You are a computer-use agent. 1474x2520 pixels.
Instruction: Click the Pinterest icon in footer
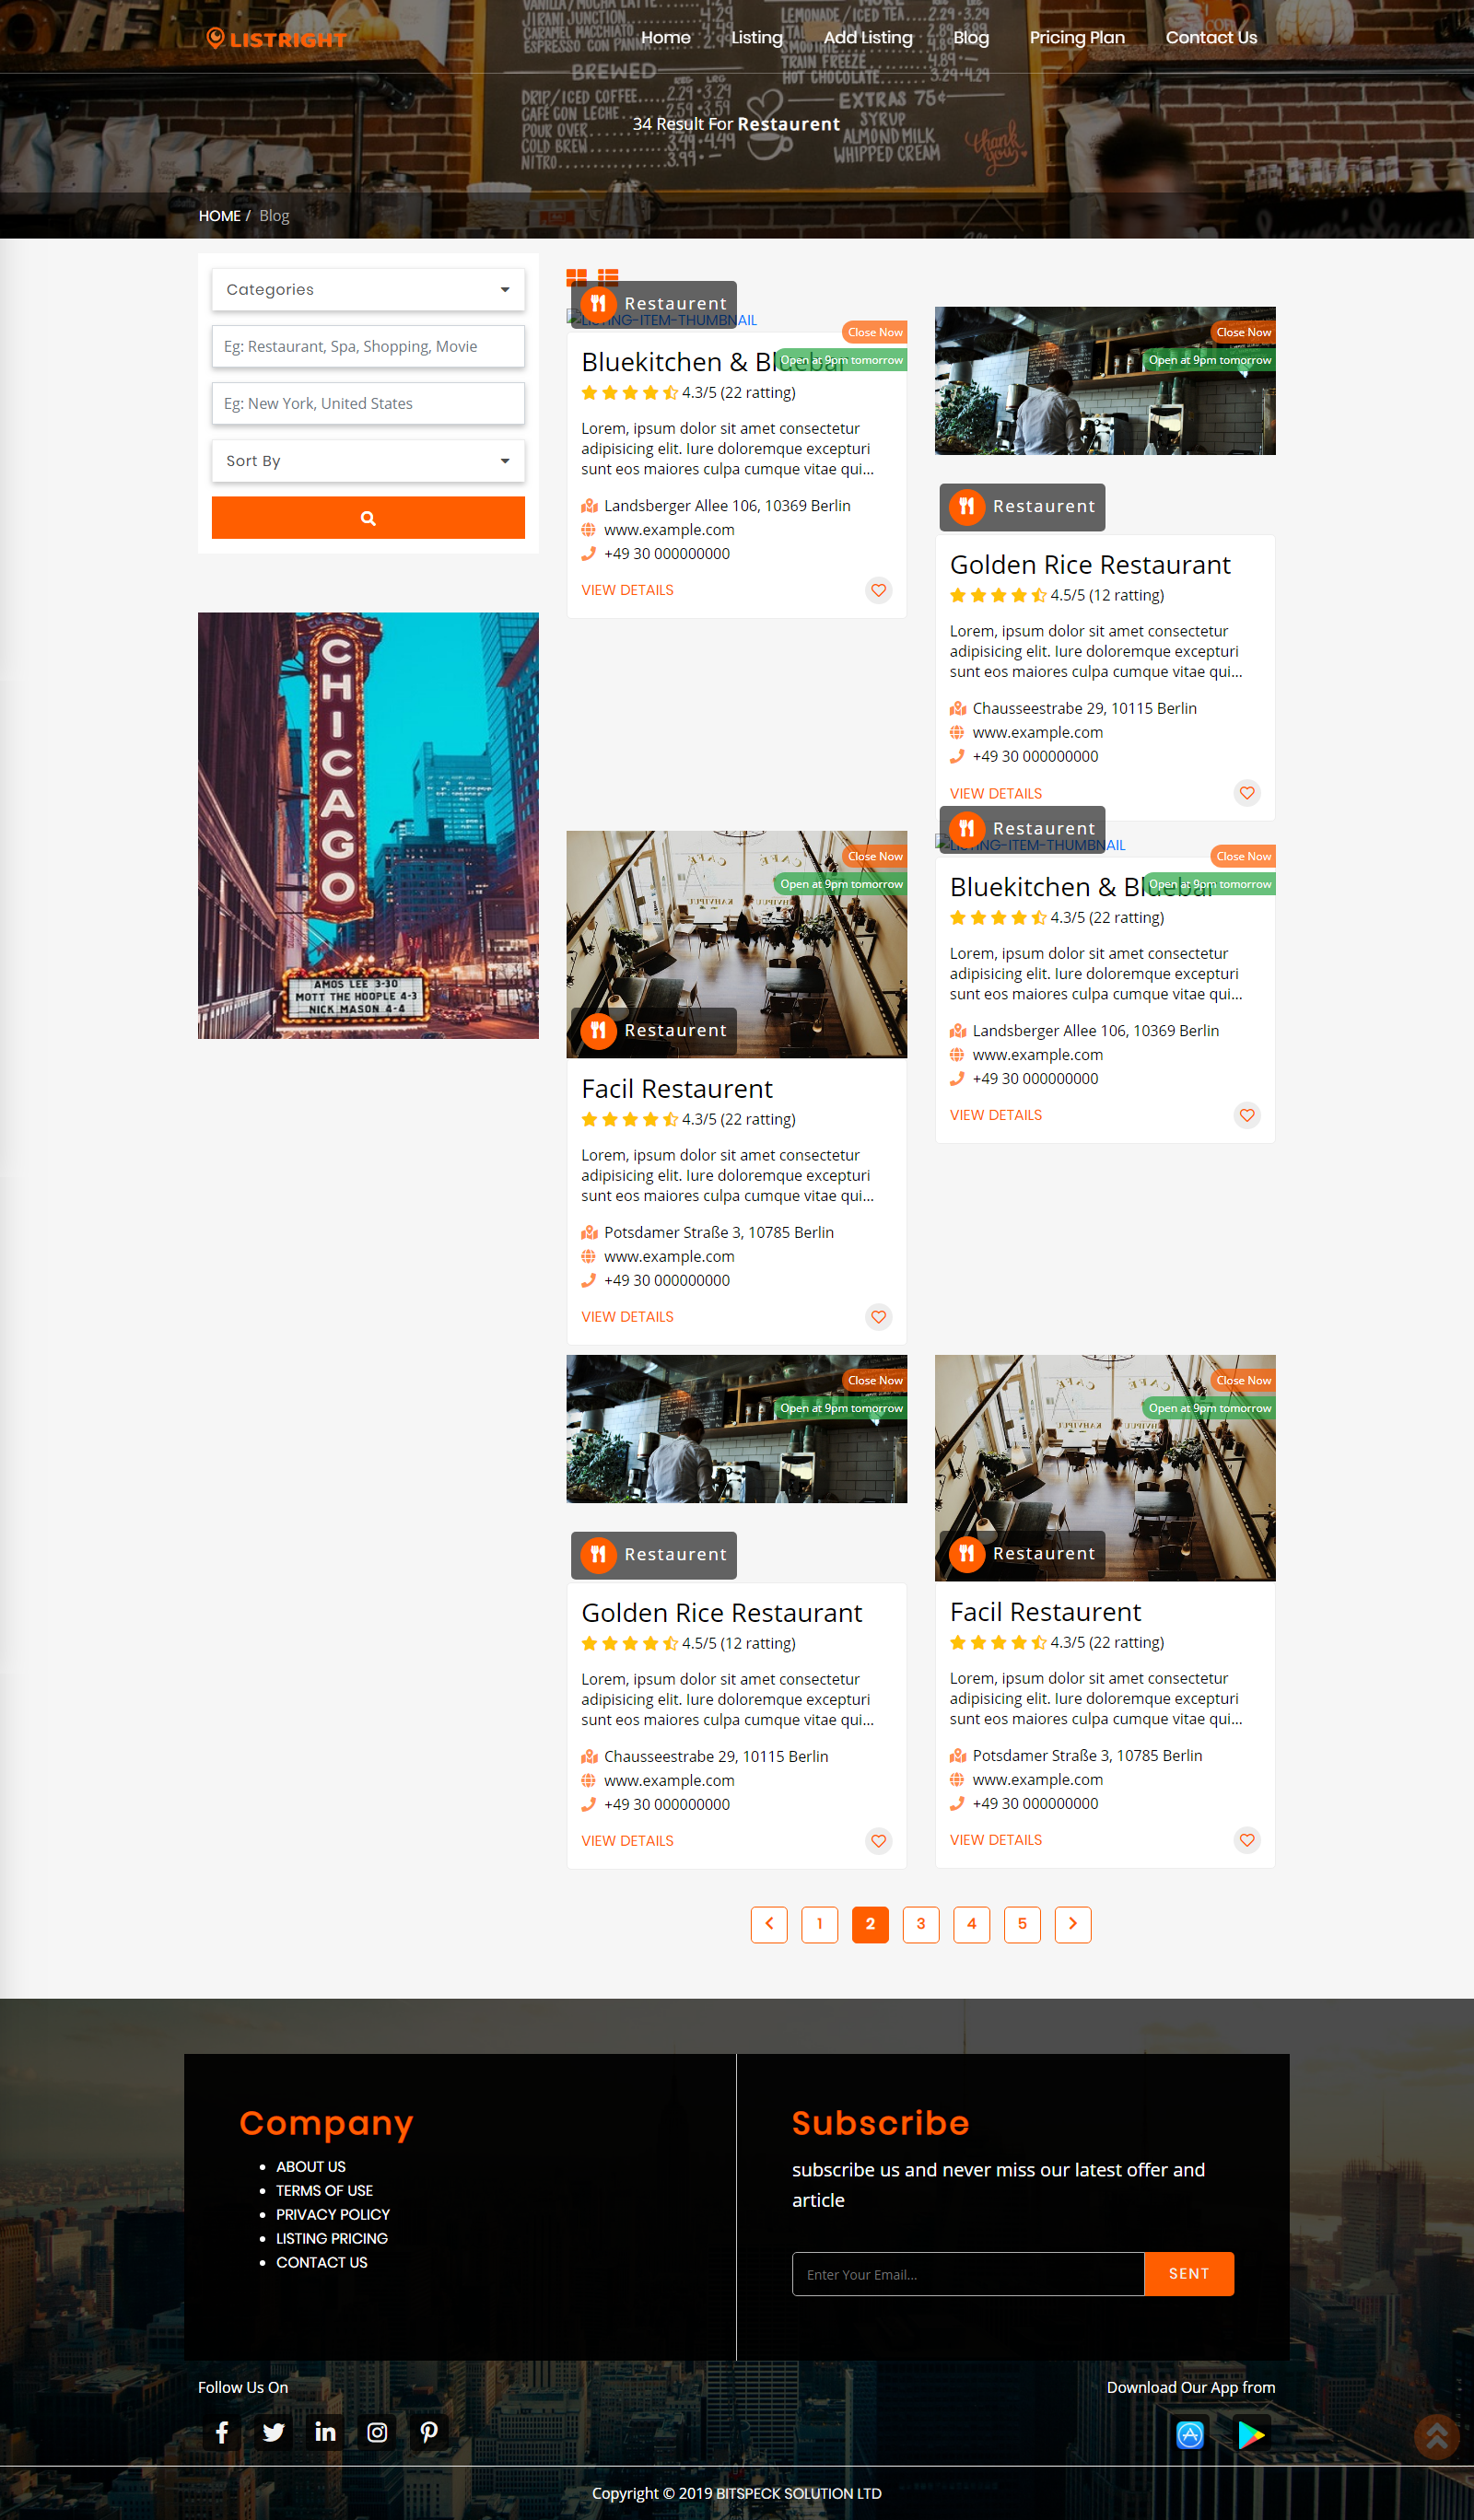[x=429, y=2432]
